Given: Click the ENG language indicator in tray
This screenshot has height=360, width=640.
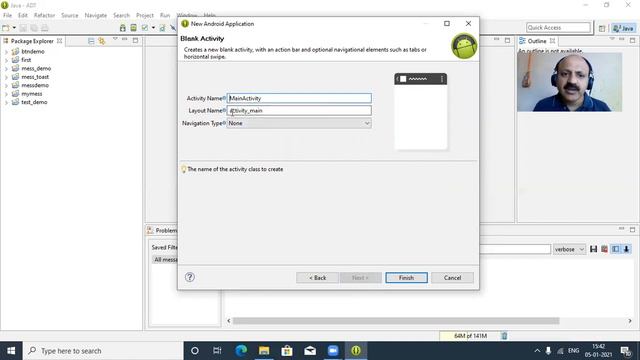Looking at the screenshot, I should point(573,351).
